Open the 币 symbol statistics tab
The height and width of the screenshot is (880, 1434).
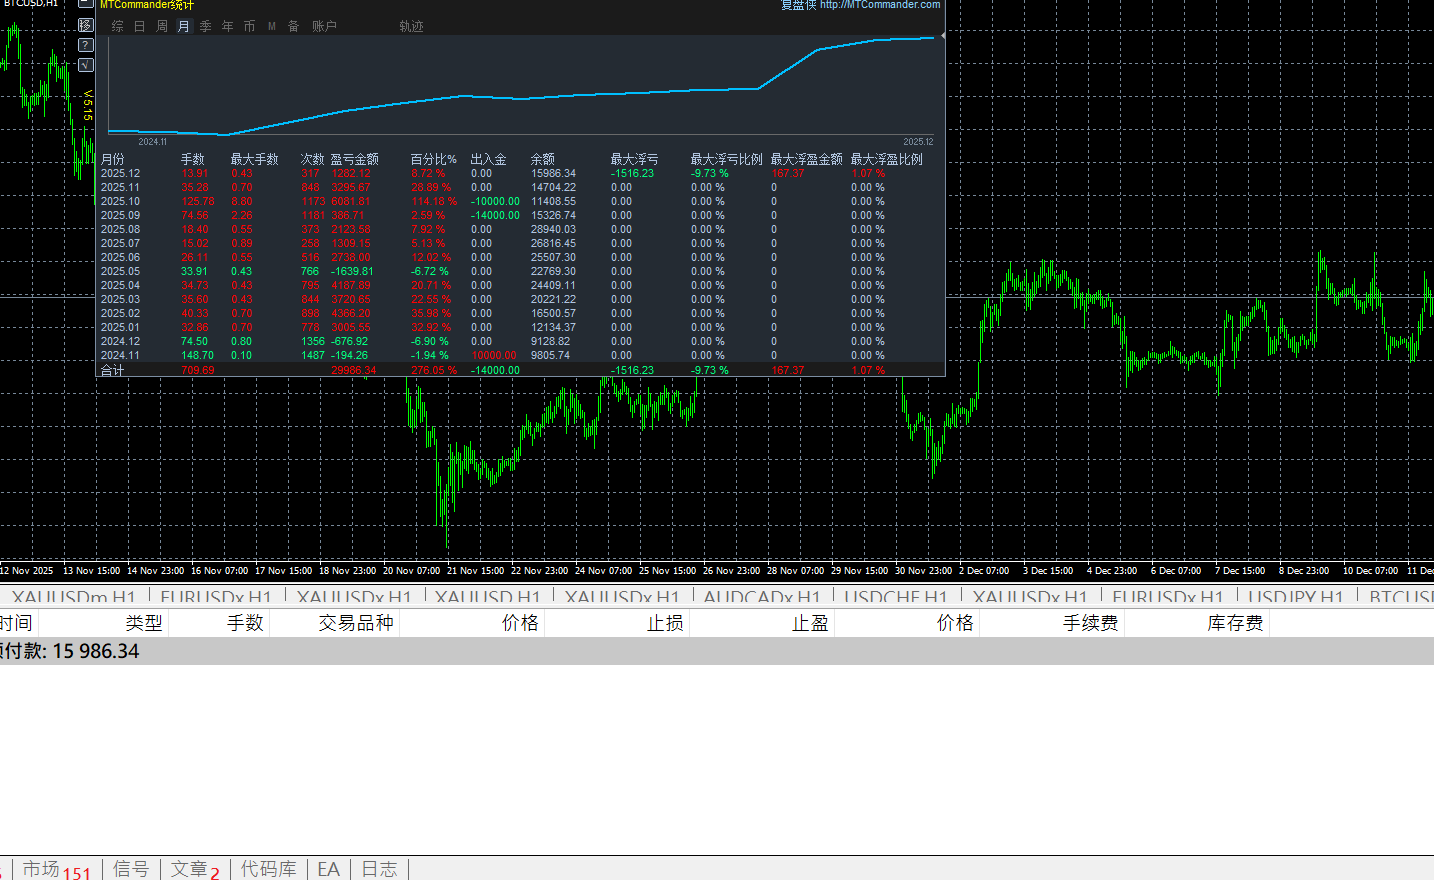click(x=250, y=26)
